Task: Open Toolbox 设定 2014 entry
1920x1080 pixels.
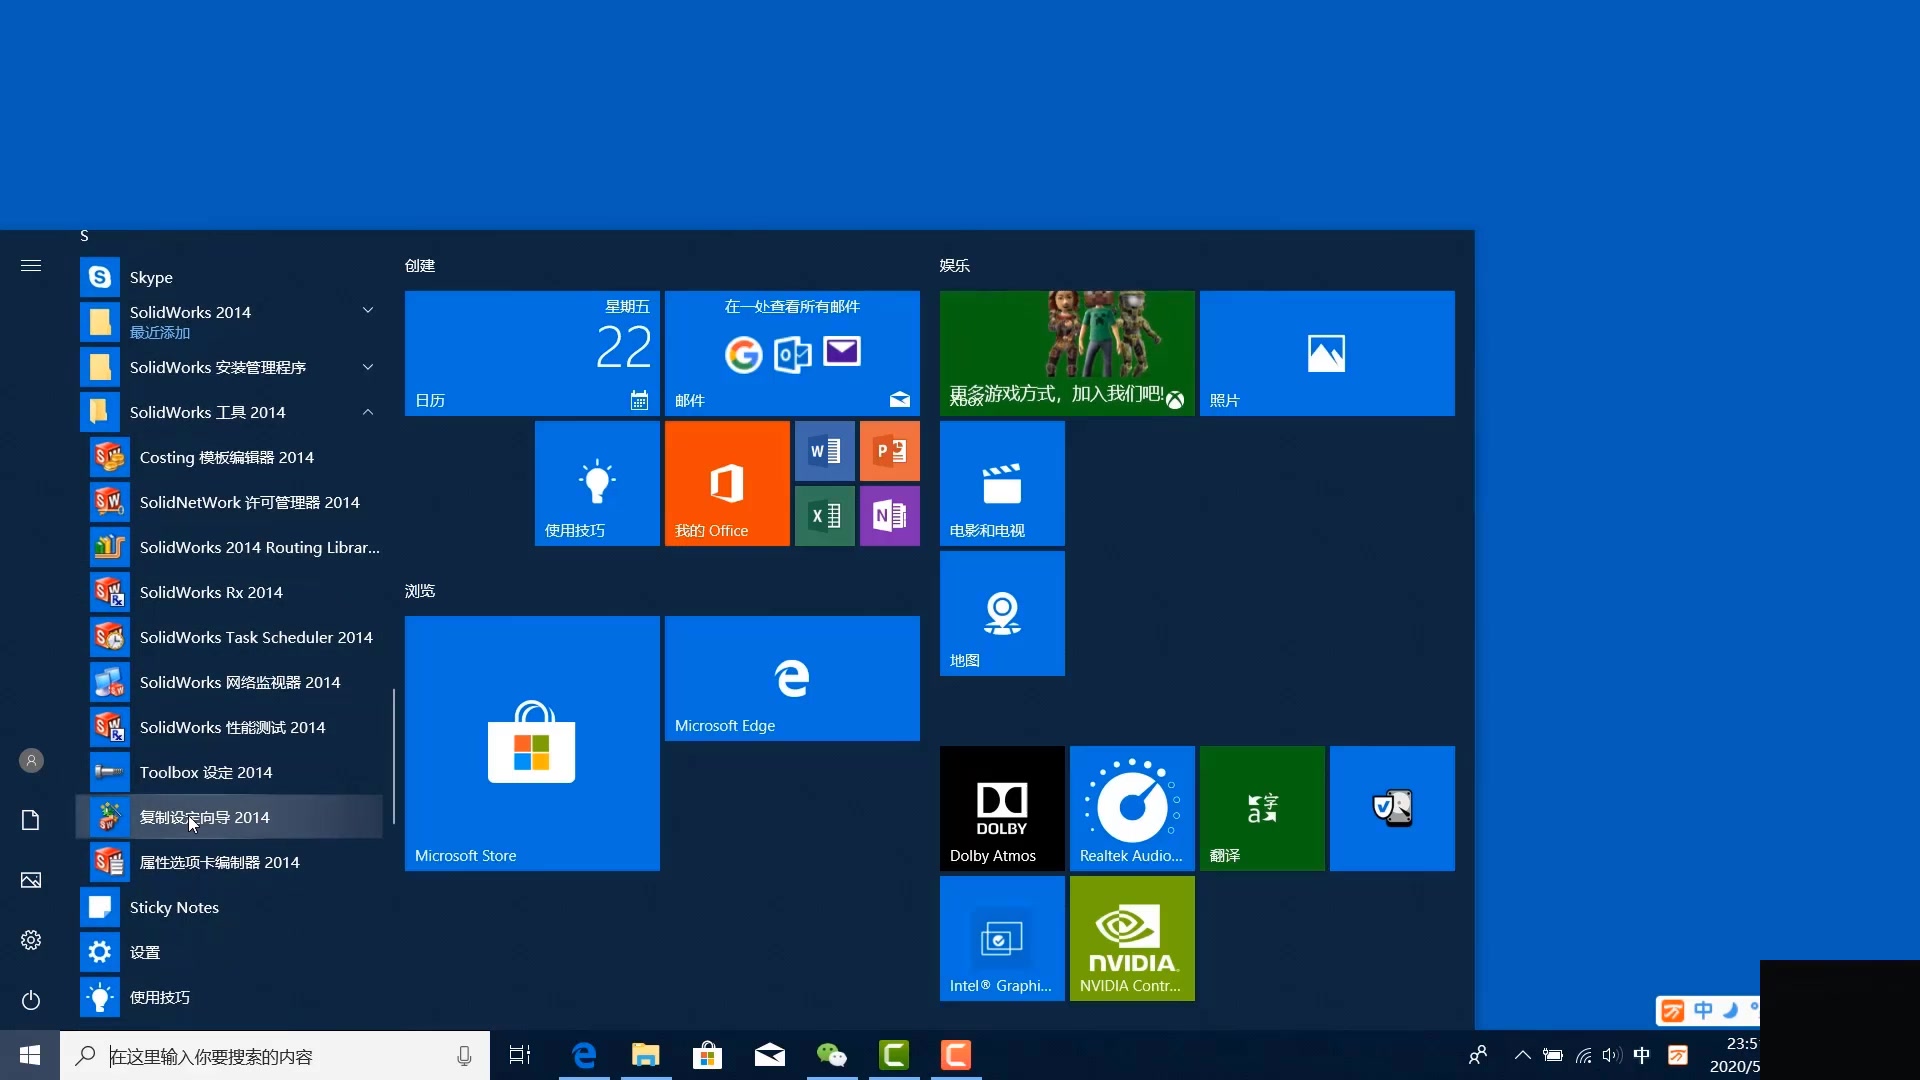Action: [206, 772]
